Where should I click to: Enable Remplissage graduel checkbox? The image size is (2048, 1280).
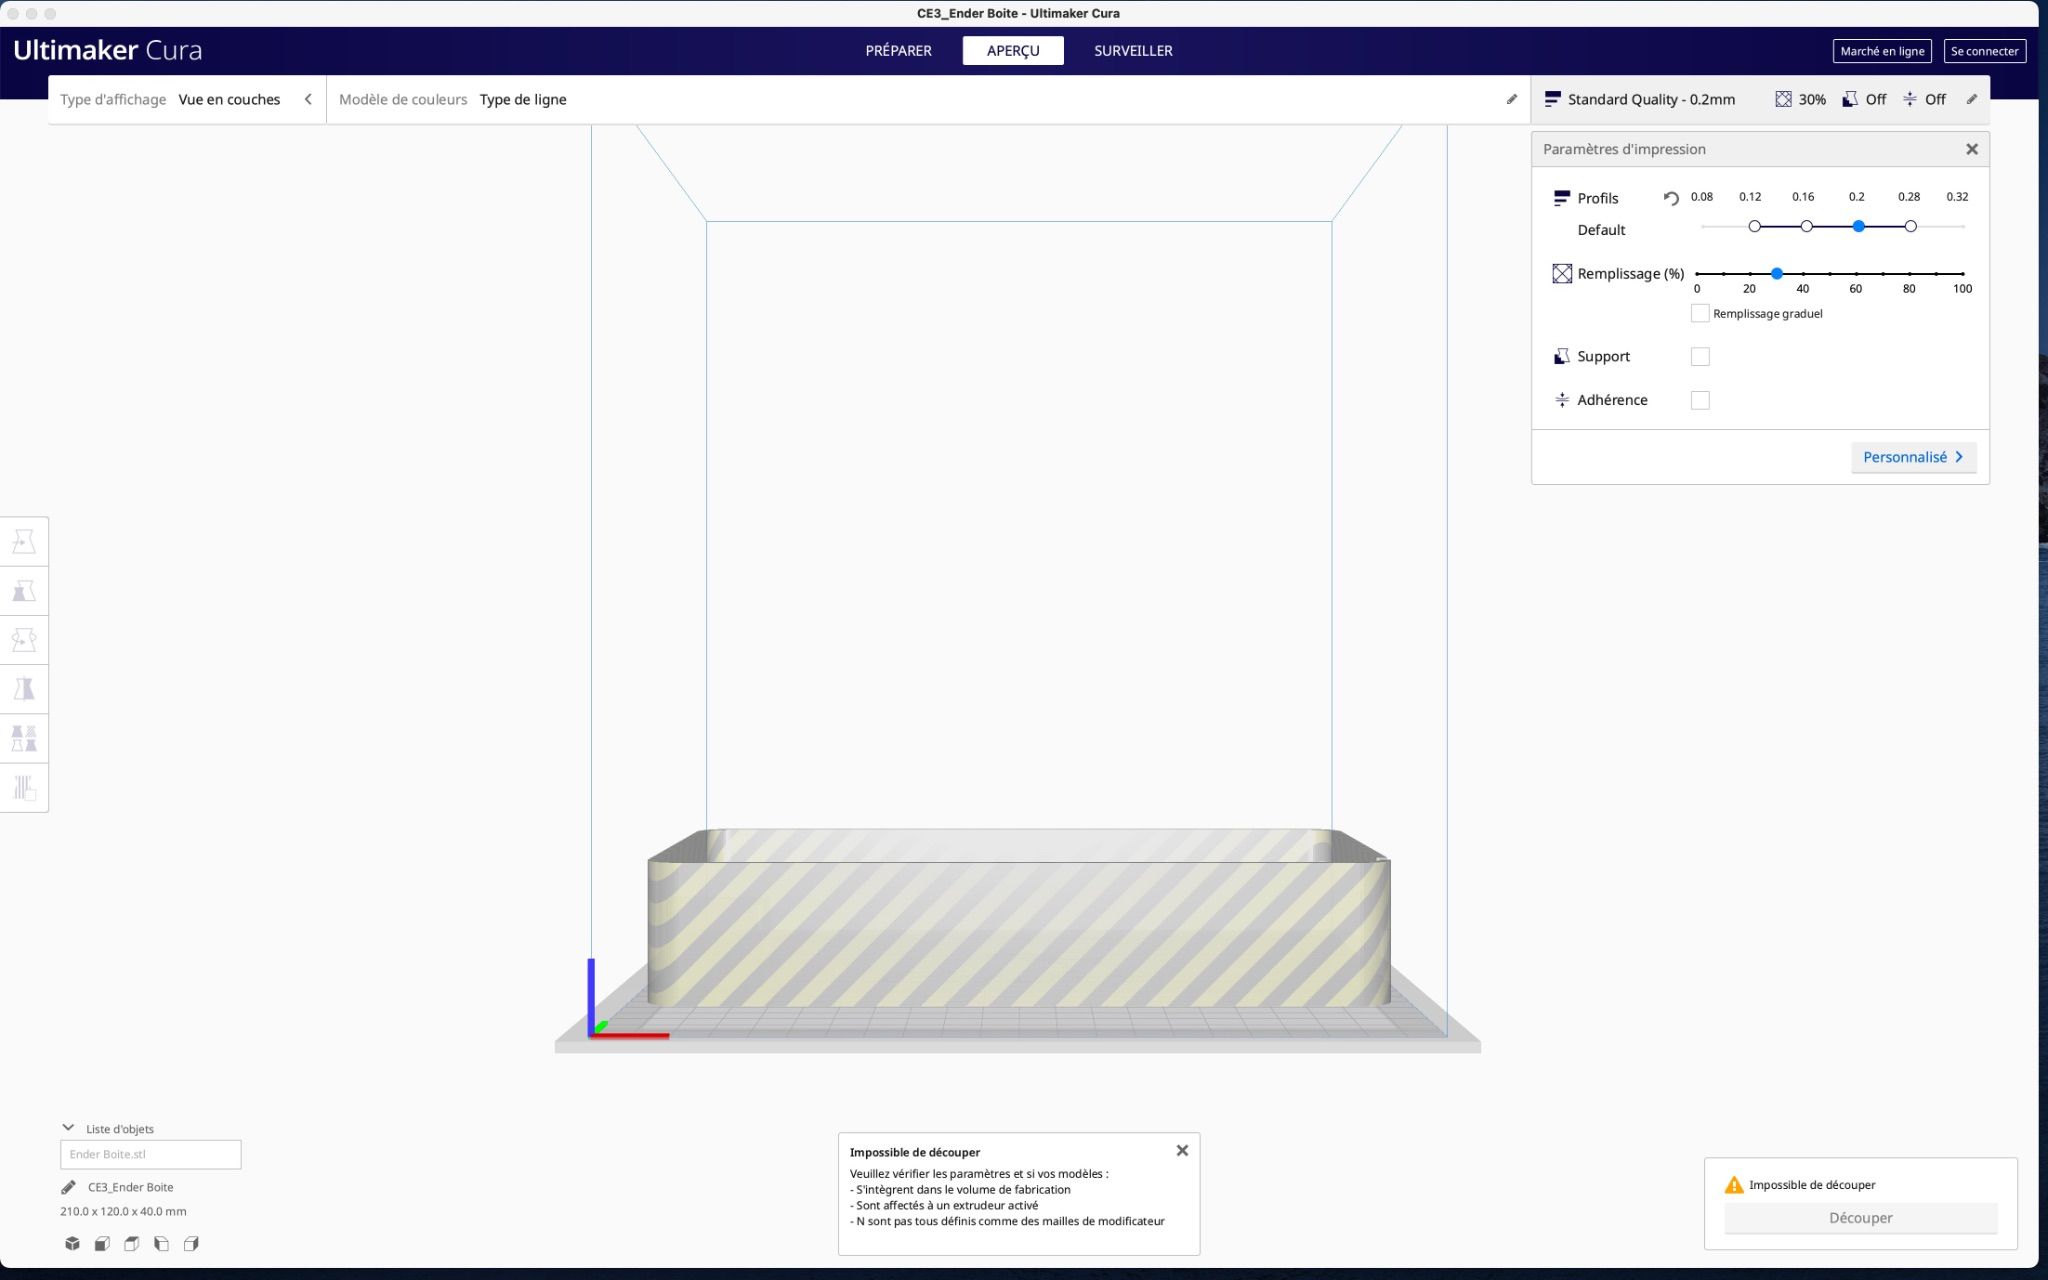1700,313
